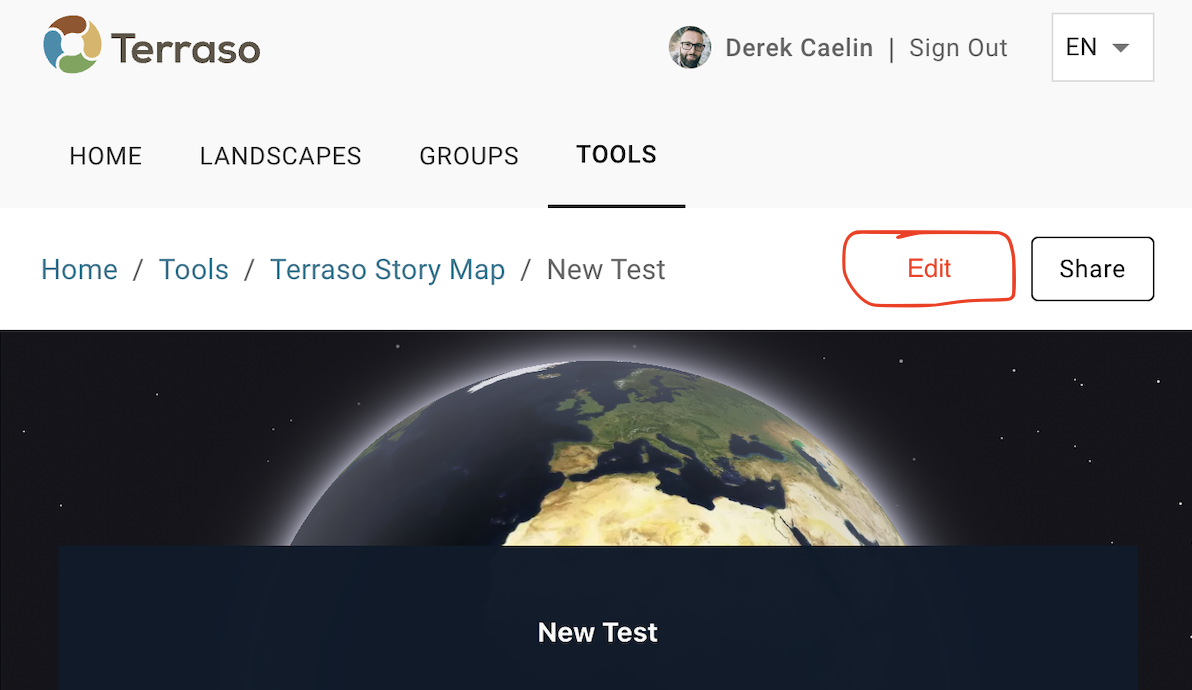1192x690 pixels.
Task: Select the GROUPS navigation item
Action: click(x=468, y=156)
